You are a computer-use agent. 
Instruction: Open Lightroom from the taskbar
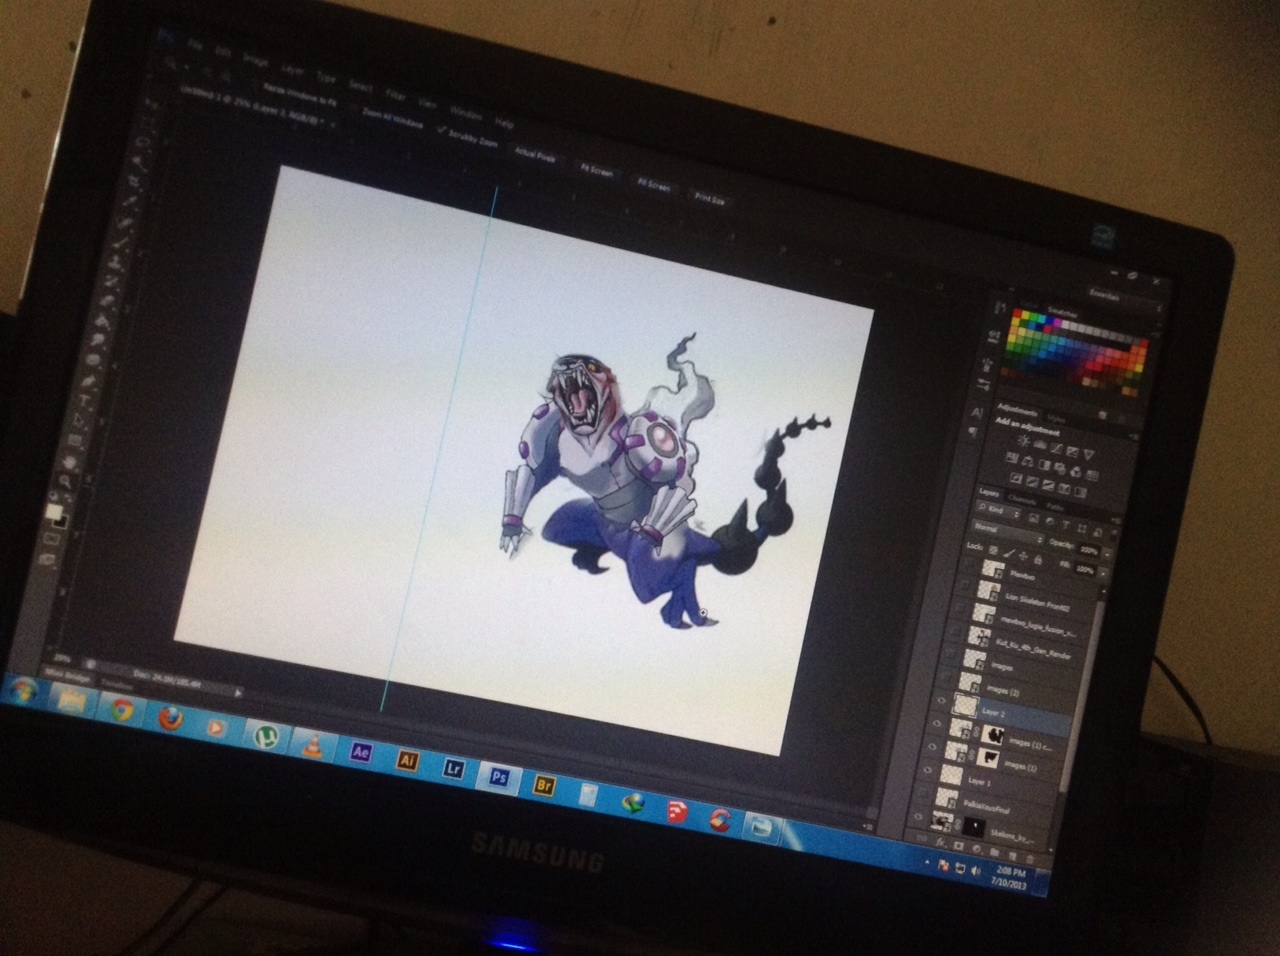pyautogui.click(x=452, y=768)
